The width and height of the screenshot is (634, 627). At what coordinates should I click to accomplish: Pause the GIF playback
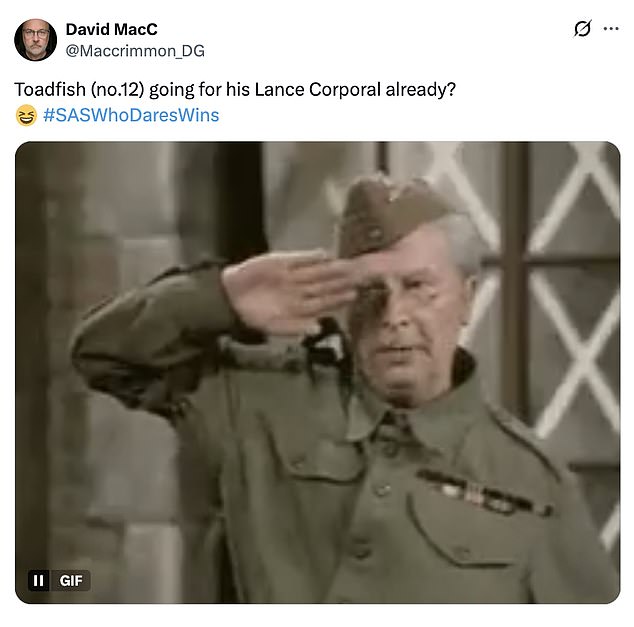[38, 581]
